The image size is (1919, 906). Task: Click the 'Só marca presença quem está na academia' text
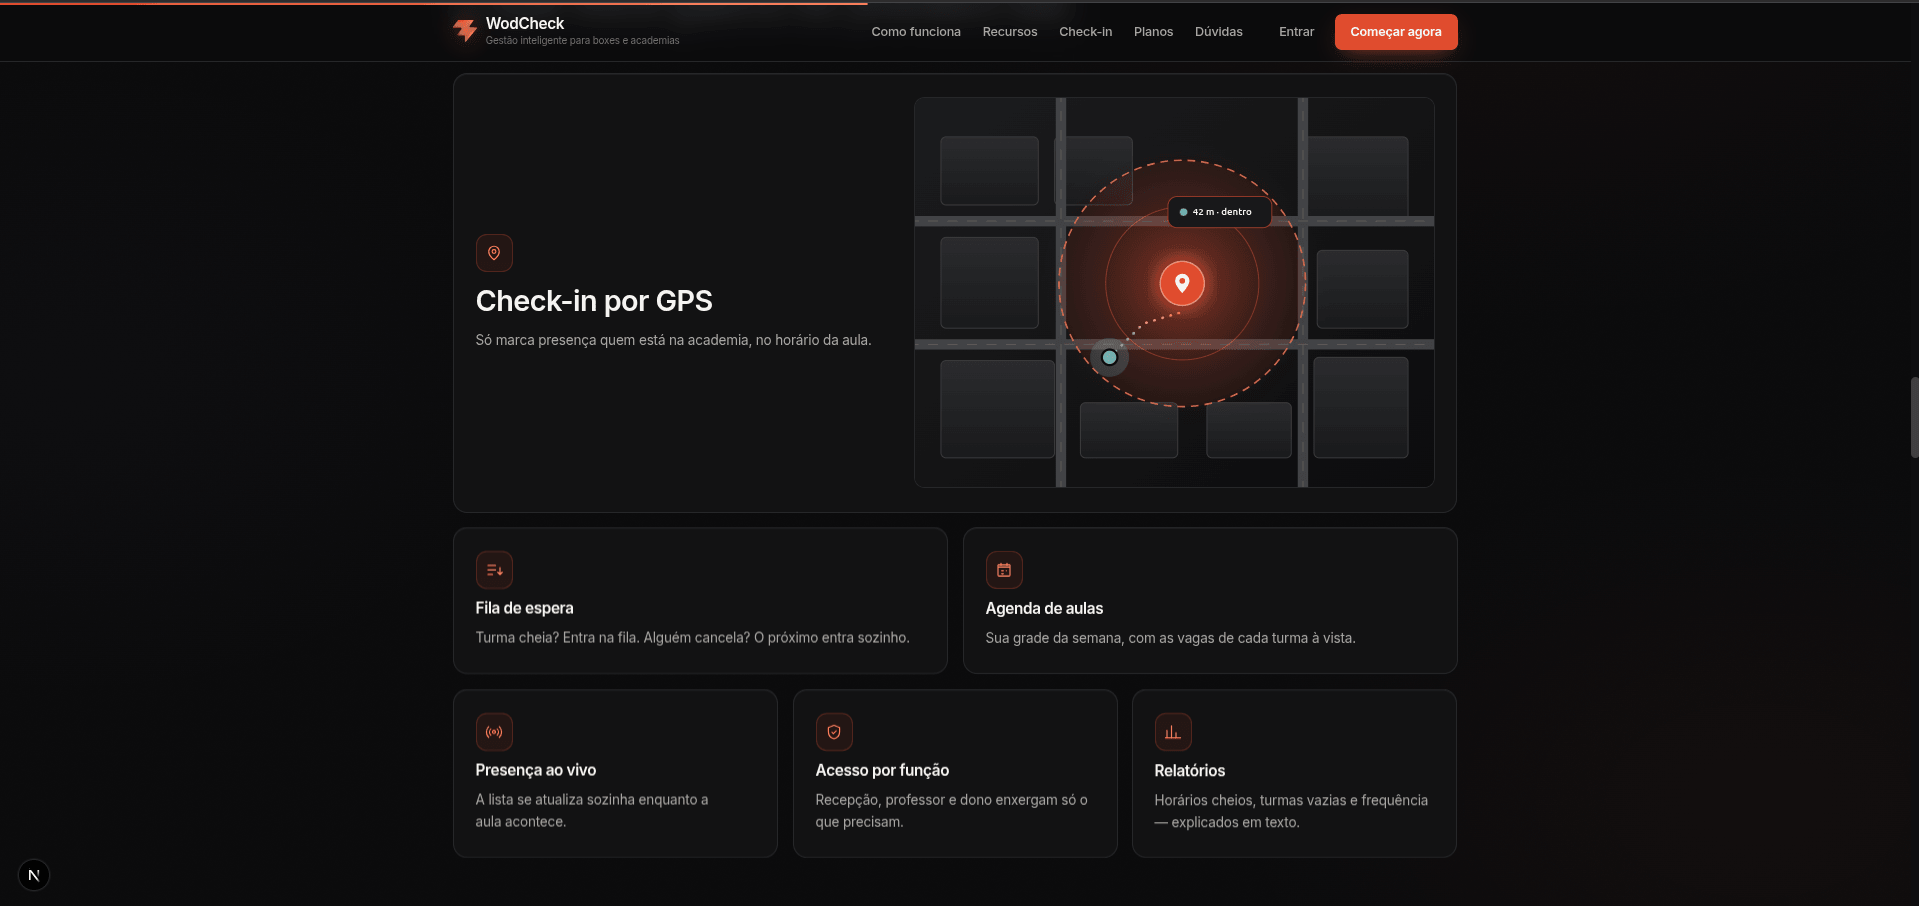(673, 340)
